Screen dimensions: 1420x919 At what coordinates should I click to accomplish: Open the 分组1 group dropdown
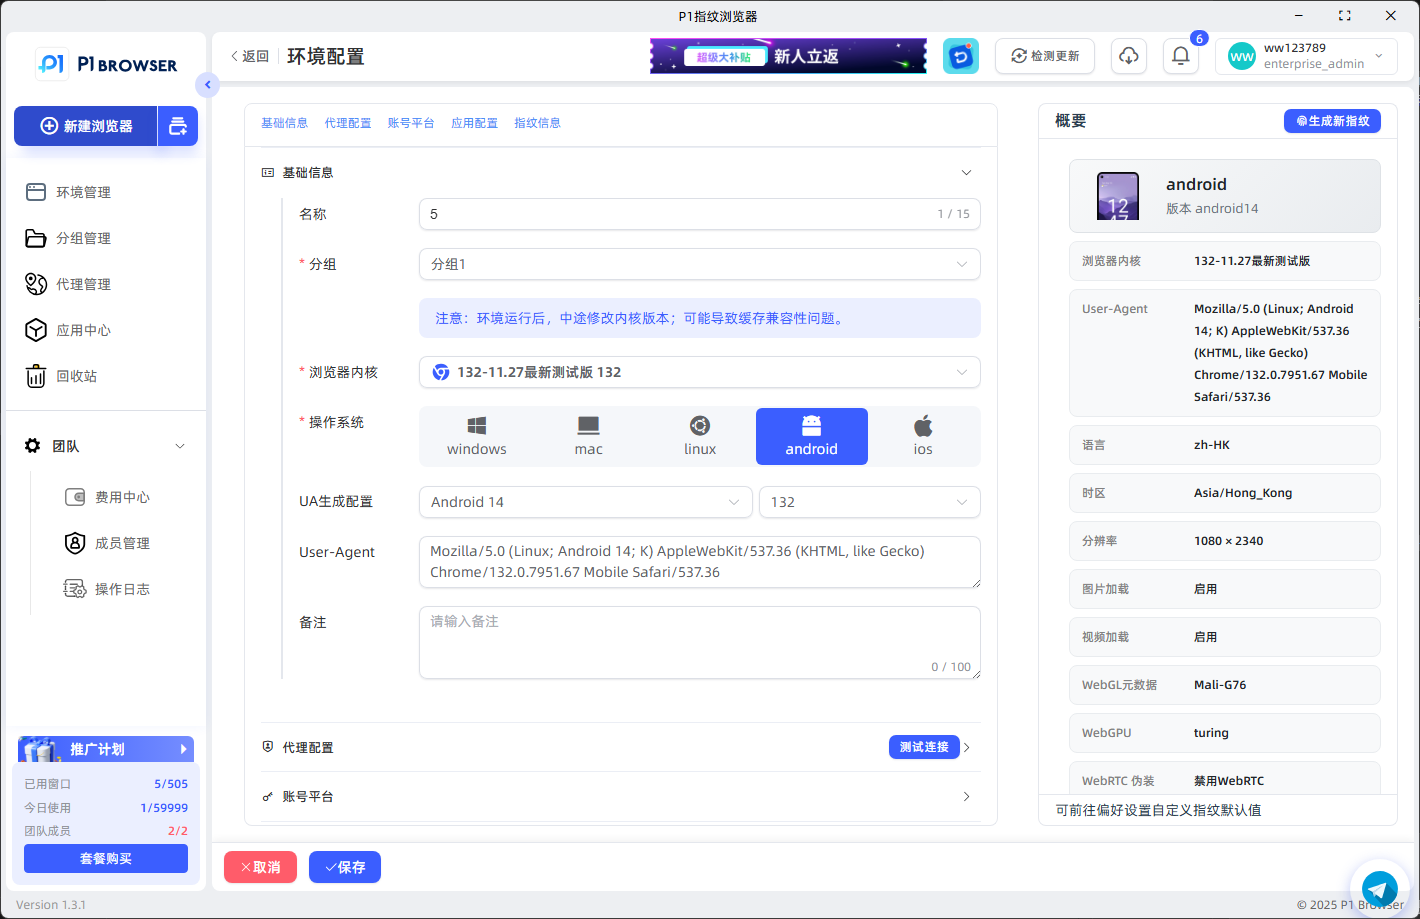click(700, 264)
